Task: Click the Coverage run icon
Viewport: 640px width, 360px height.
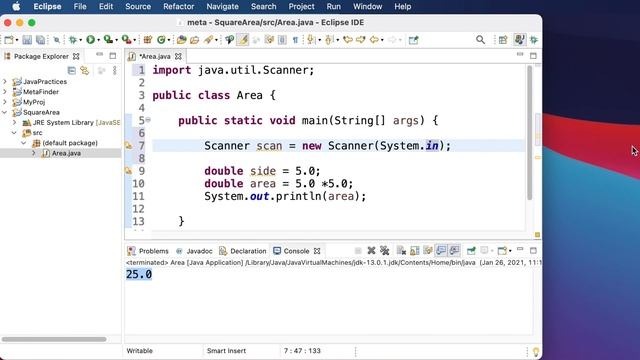Action: point(108,40)
